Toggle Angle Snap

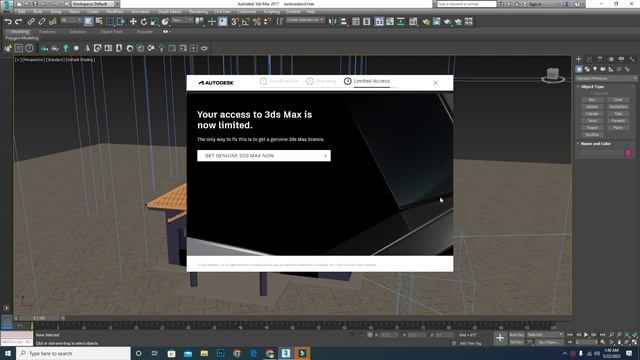point(246,22)
